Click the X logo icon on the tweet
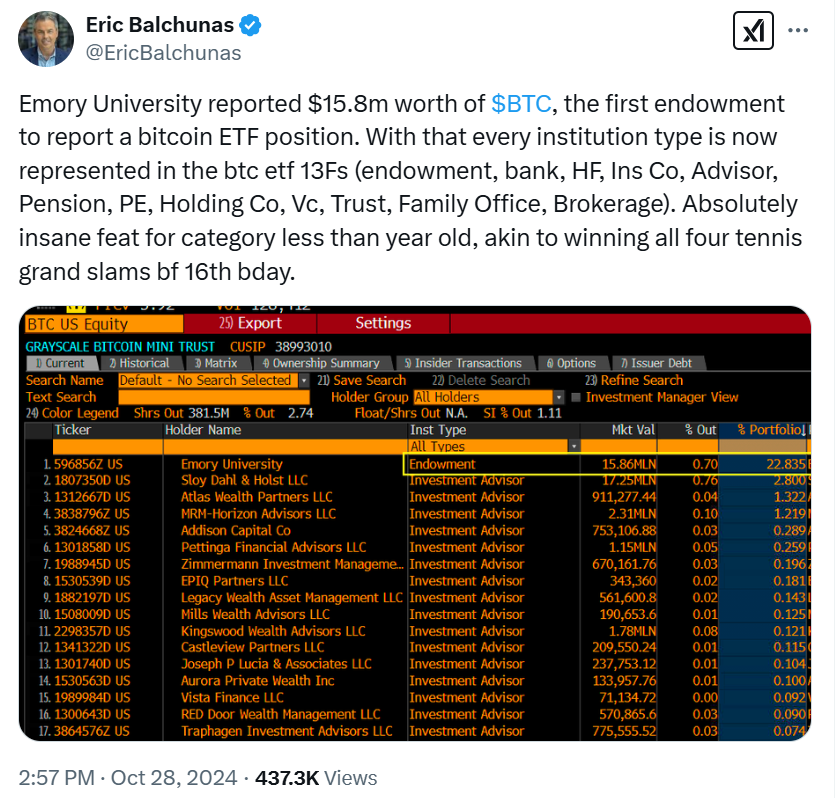The image size is (838, 798). (x=753, y=30)
